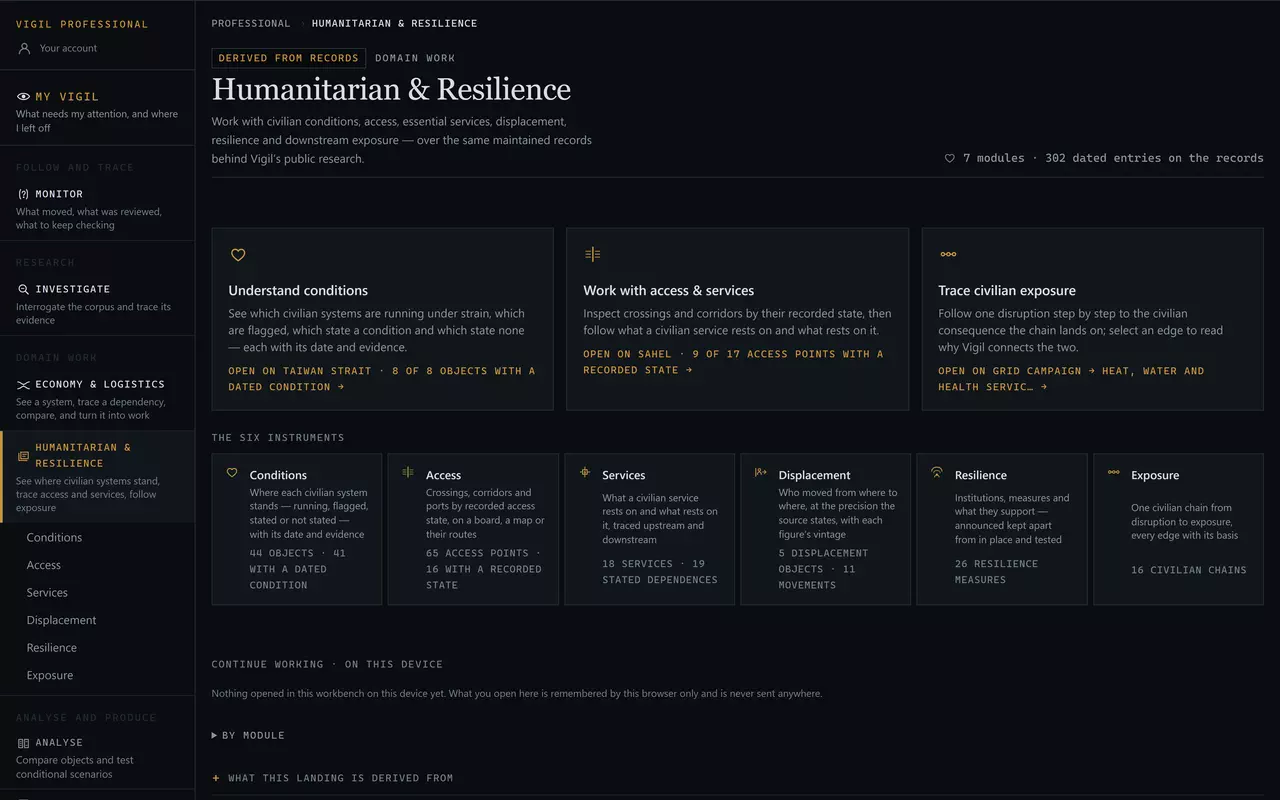The height and width of the screenshot is (800, 1280).
Task: Click the Analyse section icon
Action: coord(23,743)
